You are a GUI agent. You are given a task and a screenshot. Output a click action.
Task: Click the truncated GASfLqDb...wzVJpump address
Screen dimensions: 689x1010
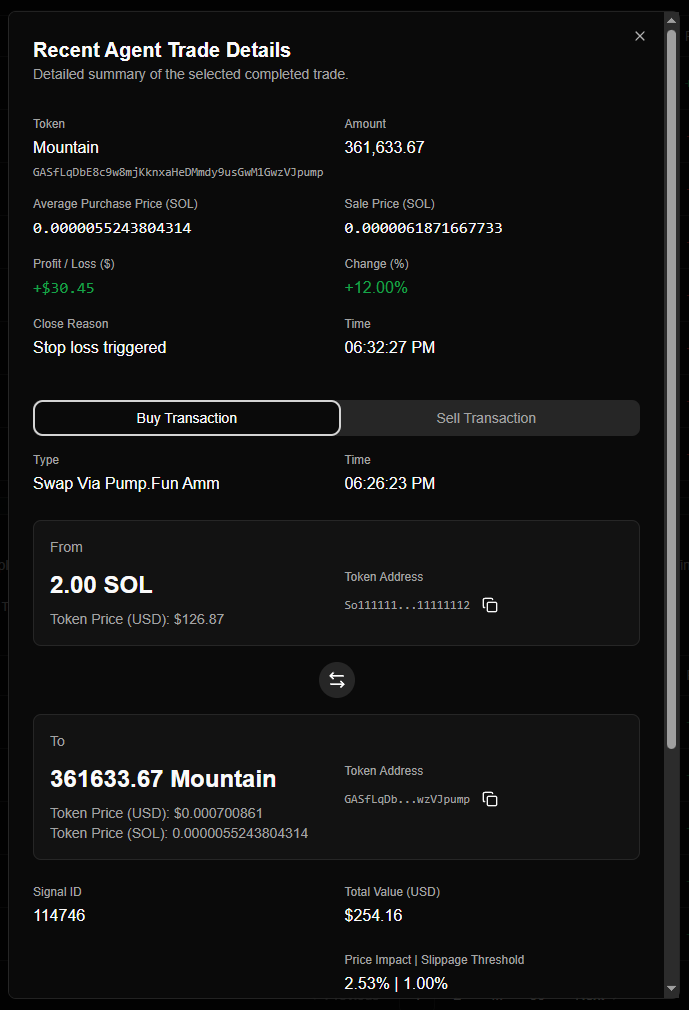[407, 799]
